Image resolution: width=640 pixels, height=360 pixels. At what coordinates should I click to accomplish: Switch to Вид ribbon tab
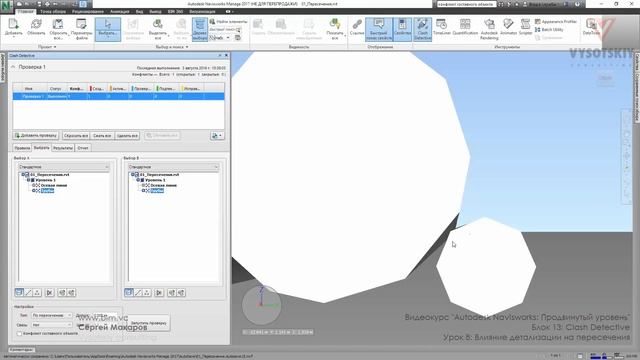coord(139,11)
